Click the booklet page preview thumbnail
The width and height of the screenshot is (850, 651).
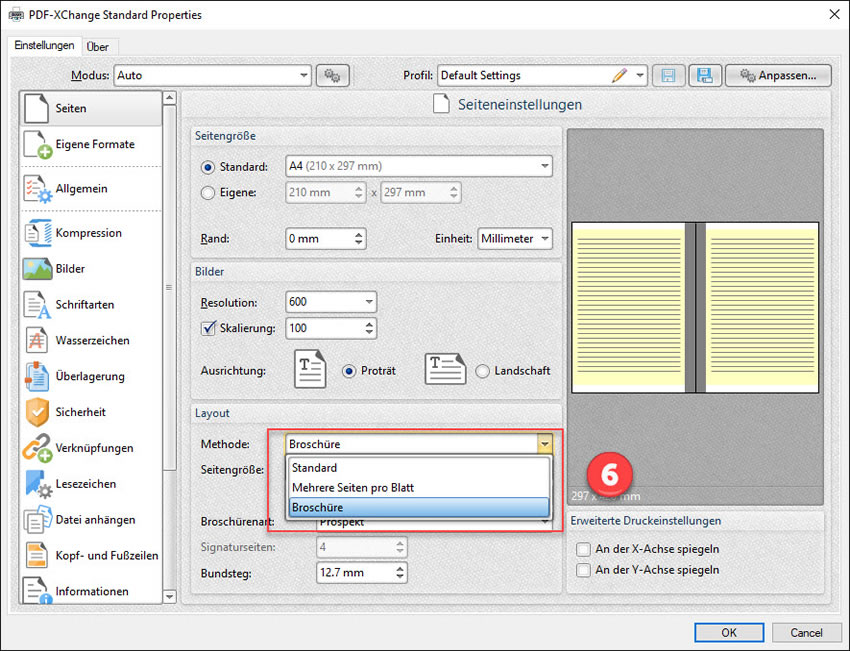click(695, 307)
